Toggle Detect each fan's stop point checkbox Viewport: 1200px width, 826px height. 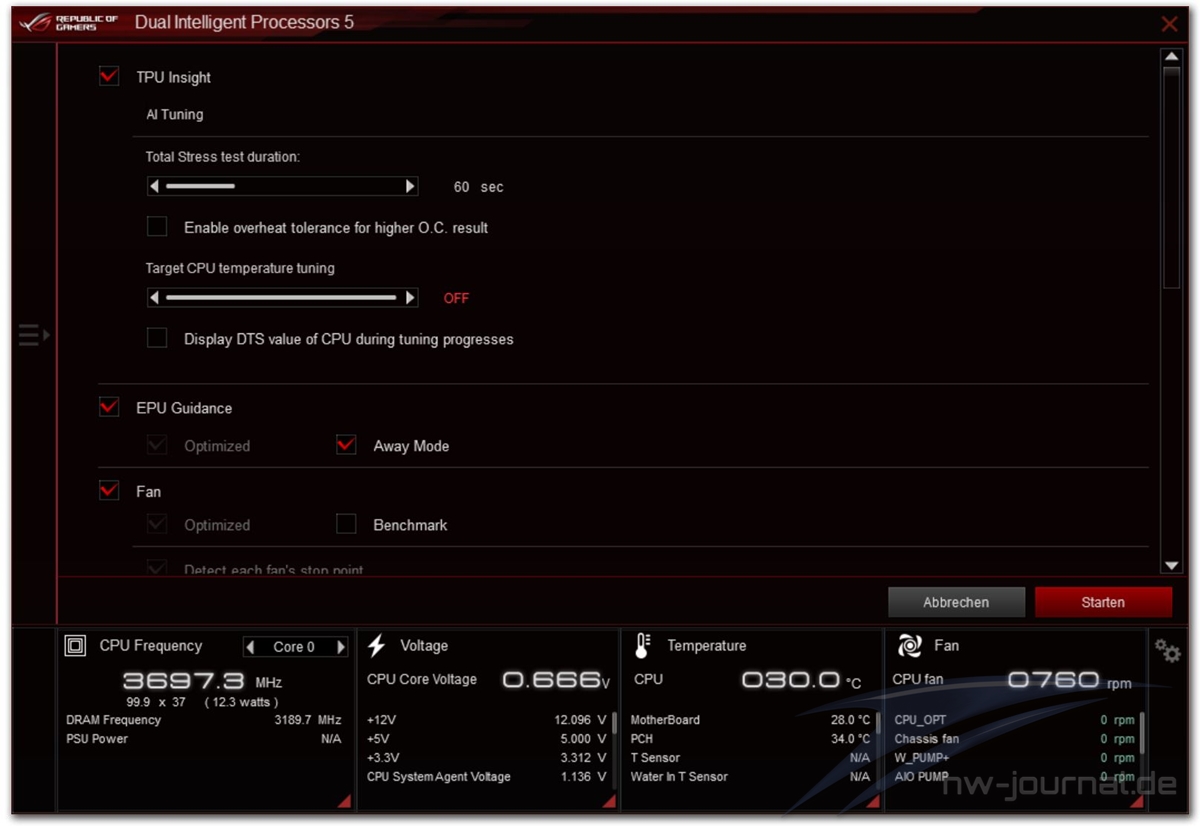coord(157,568)
